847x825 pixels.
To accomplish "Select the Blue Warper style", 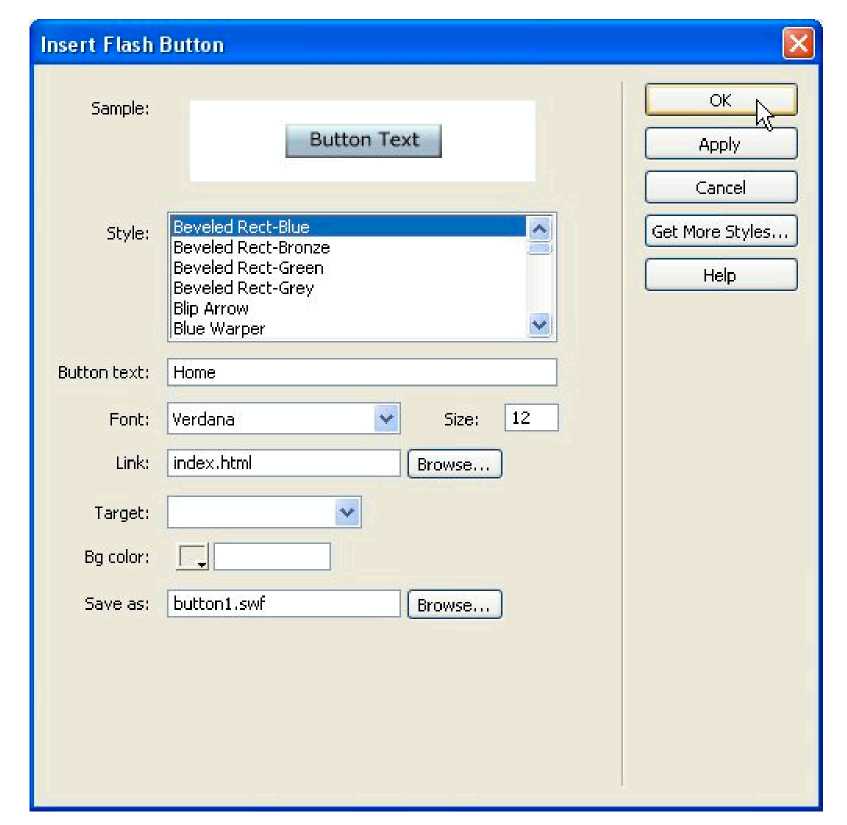I will tap(348, 328).
